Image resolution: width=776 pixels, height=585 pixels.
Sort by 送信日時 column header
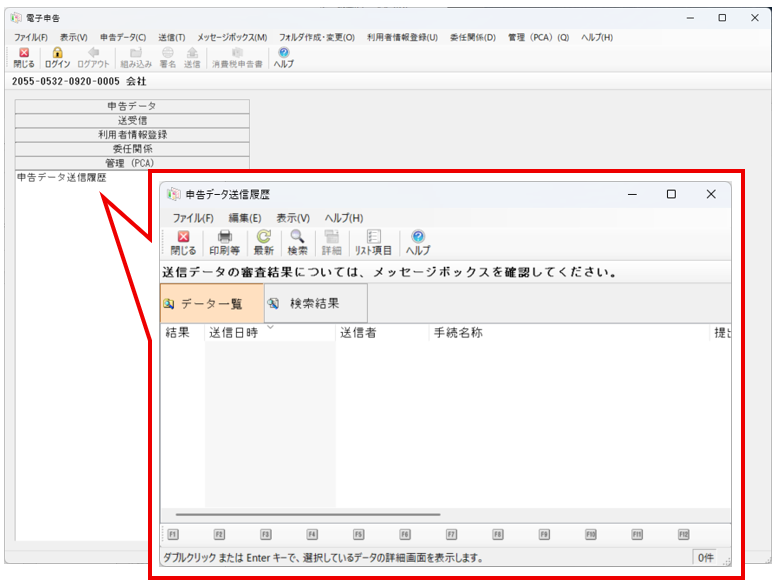tap(233, 333)
